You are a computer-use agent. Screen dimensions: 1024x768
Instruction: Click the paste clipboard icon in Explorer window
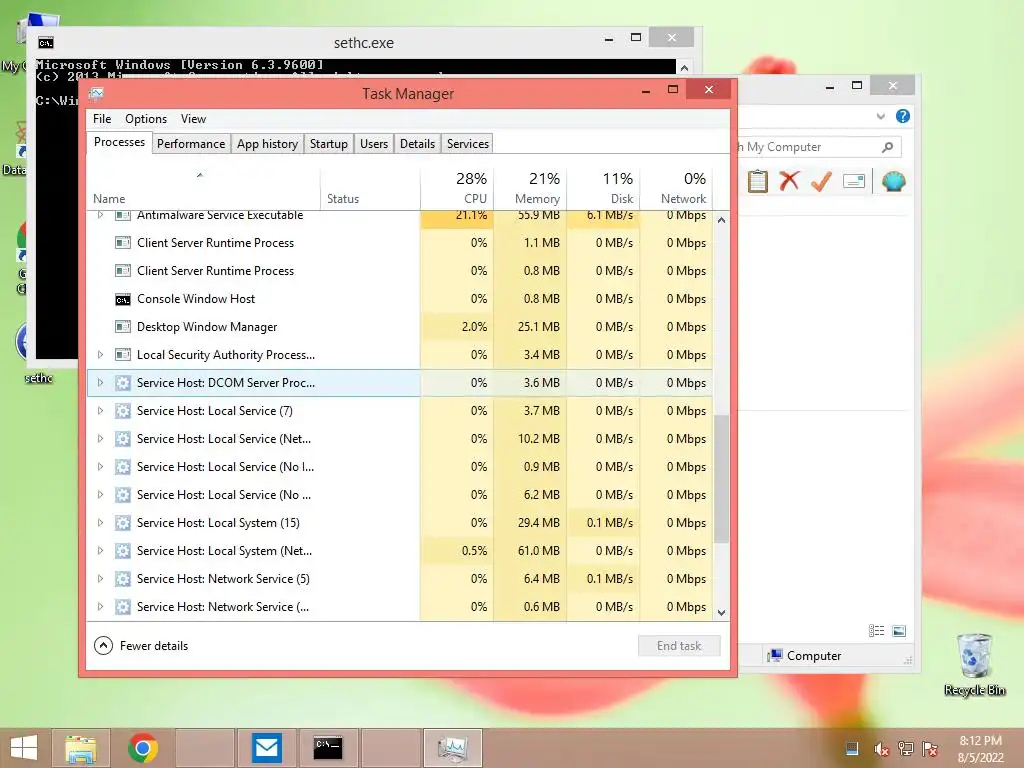758,181
